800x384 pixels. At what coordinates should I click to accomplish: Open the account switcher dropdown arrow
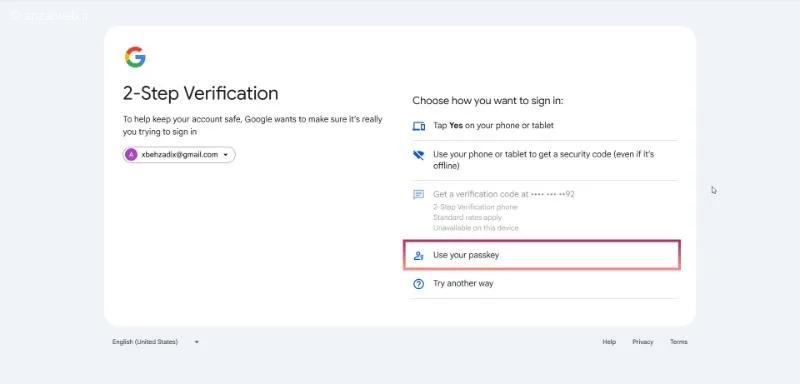[x=226, y=155]
